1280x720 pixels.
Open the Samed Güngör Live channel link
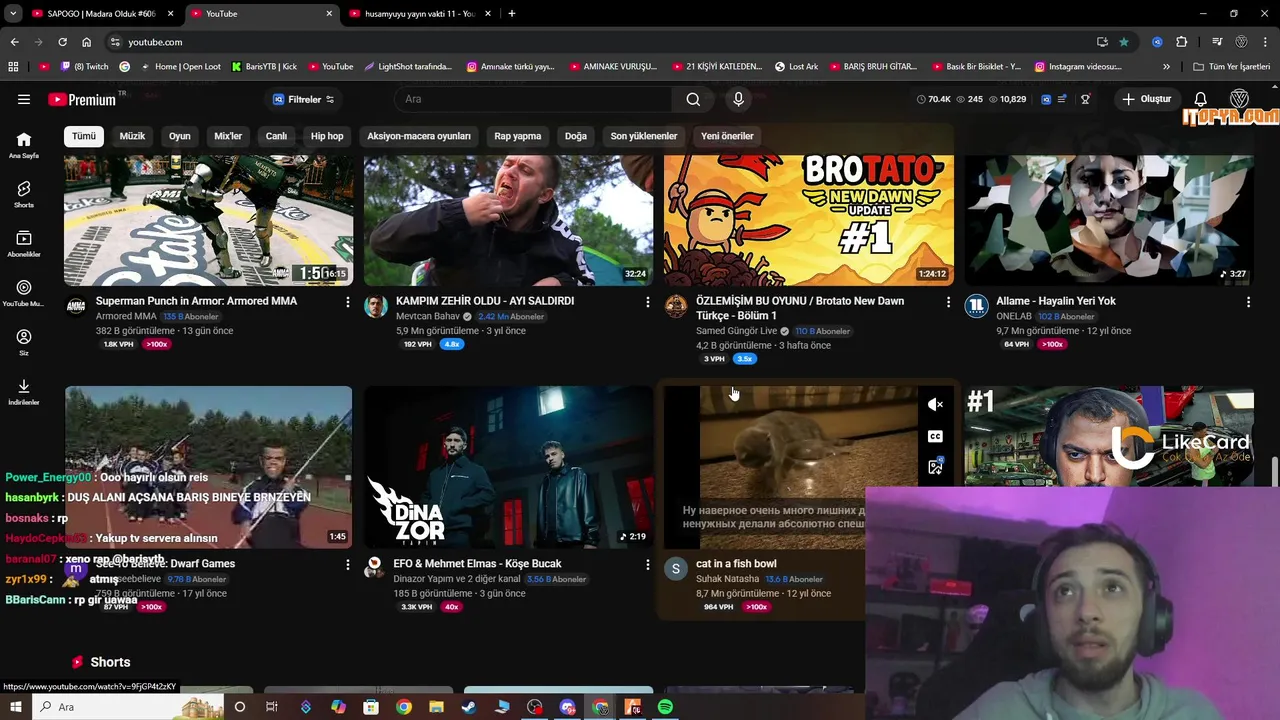coord(736,331)
